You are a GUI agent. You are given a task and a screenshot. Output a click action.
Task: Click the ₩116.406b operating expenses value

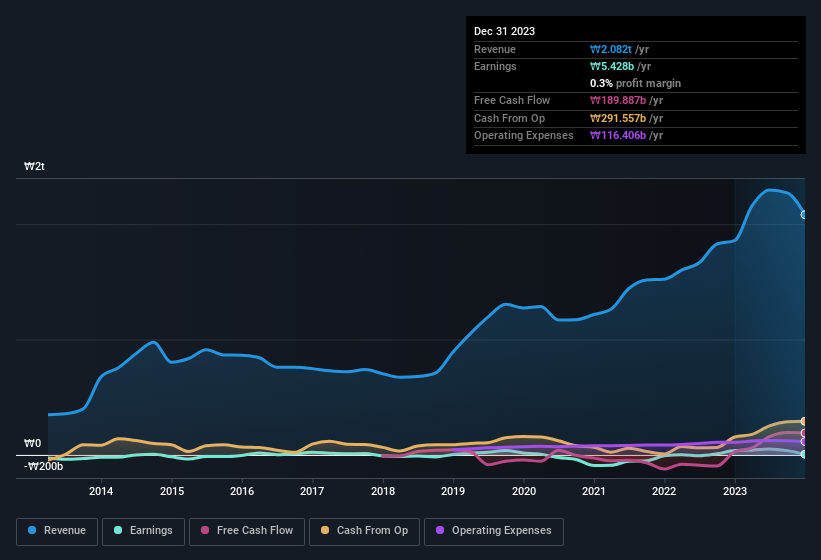618,136
